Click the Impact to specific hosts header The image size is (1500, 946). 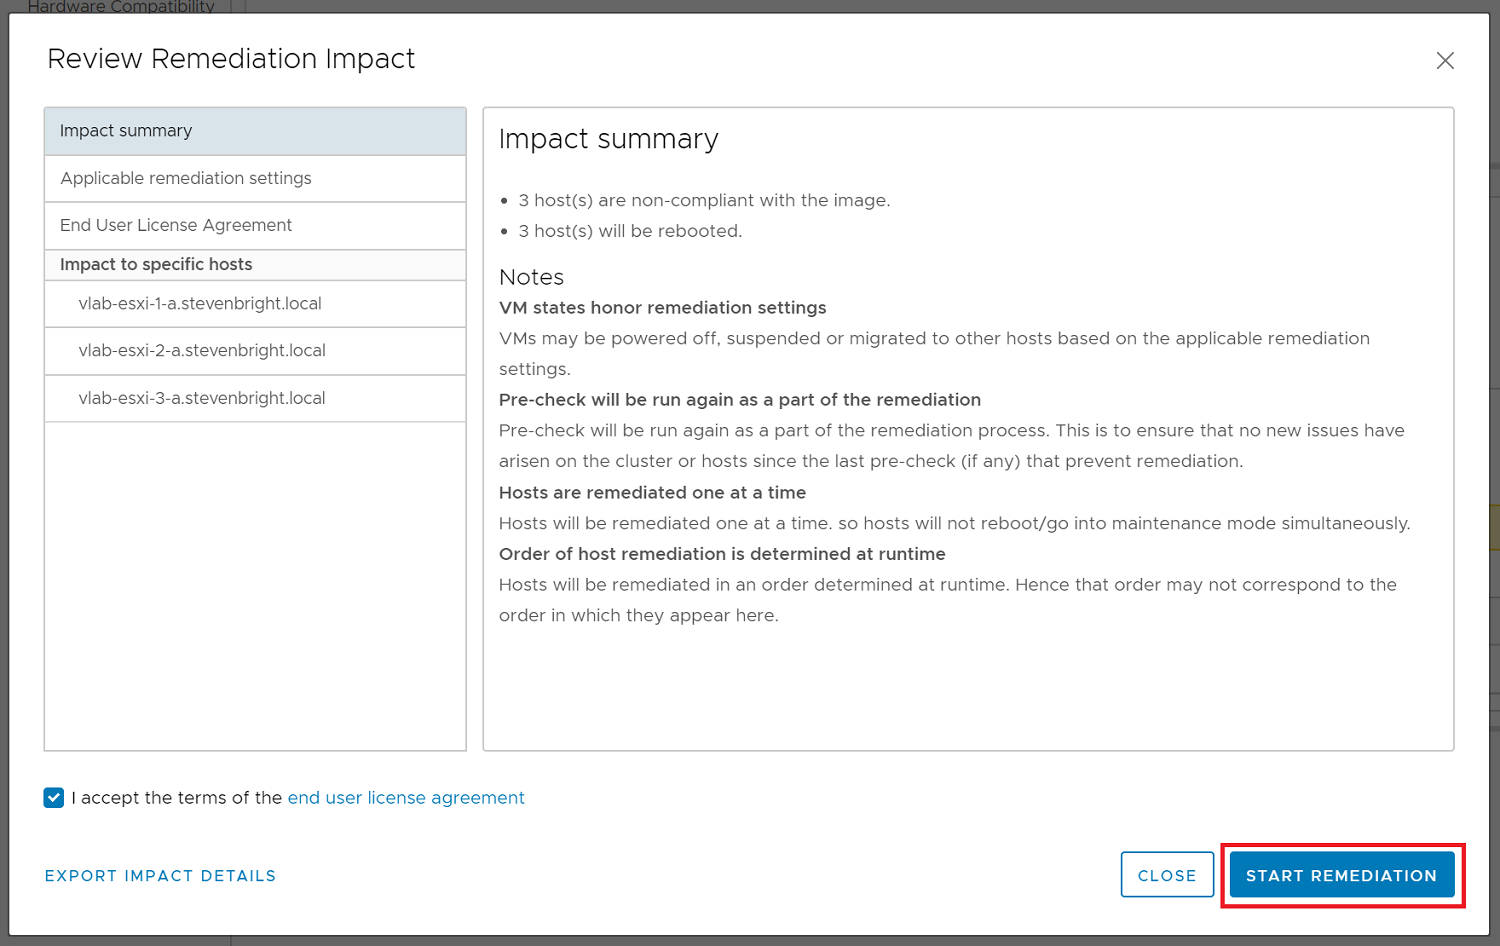[x=156, y=264]
